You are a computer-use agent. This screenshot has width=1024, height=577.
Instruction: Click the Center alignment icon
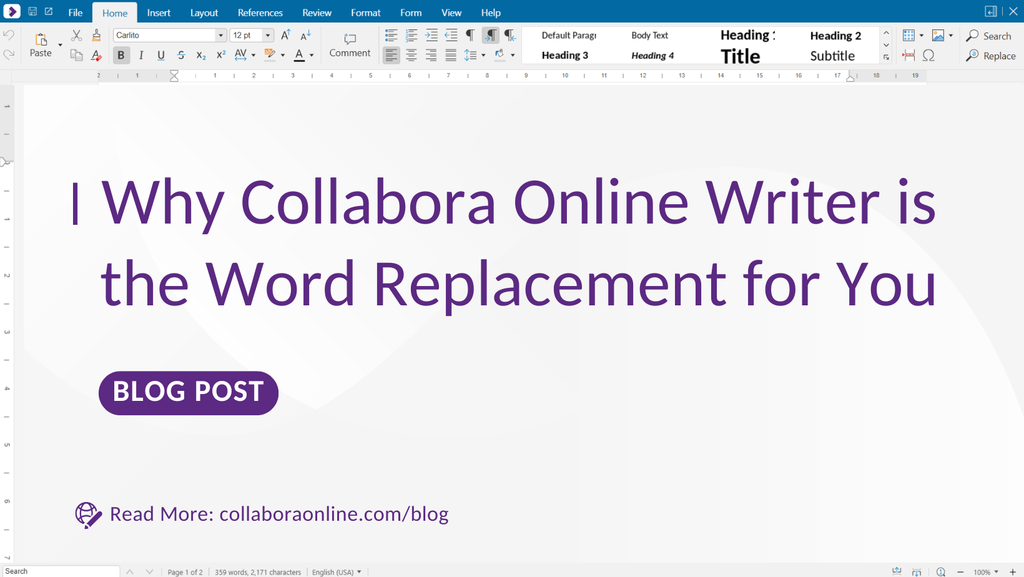[x=411, y=55]
